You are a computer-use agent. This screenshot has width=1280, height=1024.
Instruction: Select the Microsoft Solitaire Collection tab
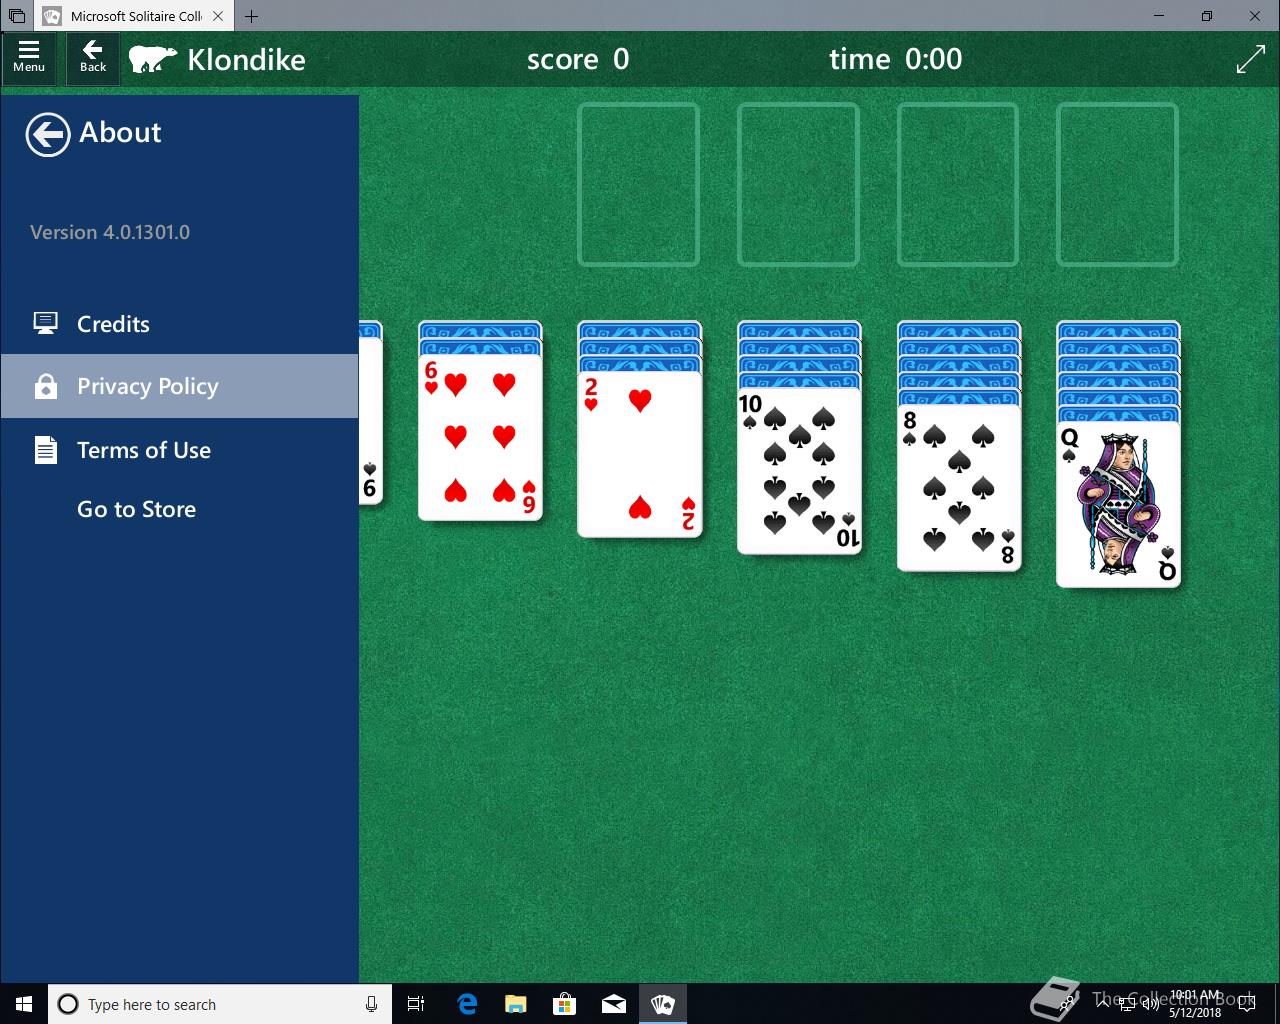pyautogui.click(x=133, y=16)
